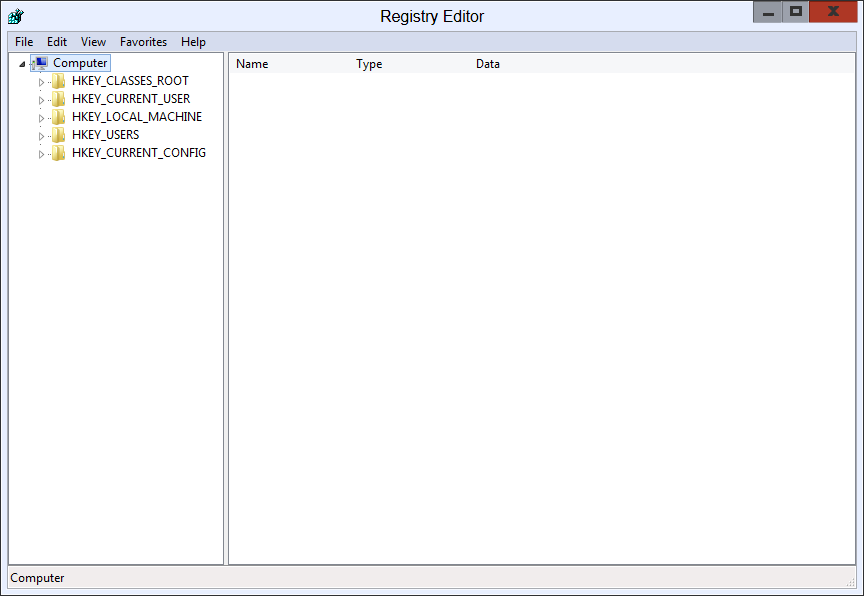The height and width of the screenshot is (596, 864).
Task: Collapse the Computer tree node
Action: [x=22, y=64]
